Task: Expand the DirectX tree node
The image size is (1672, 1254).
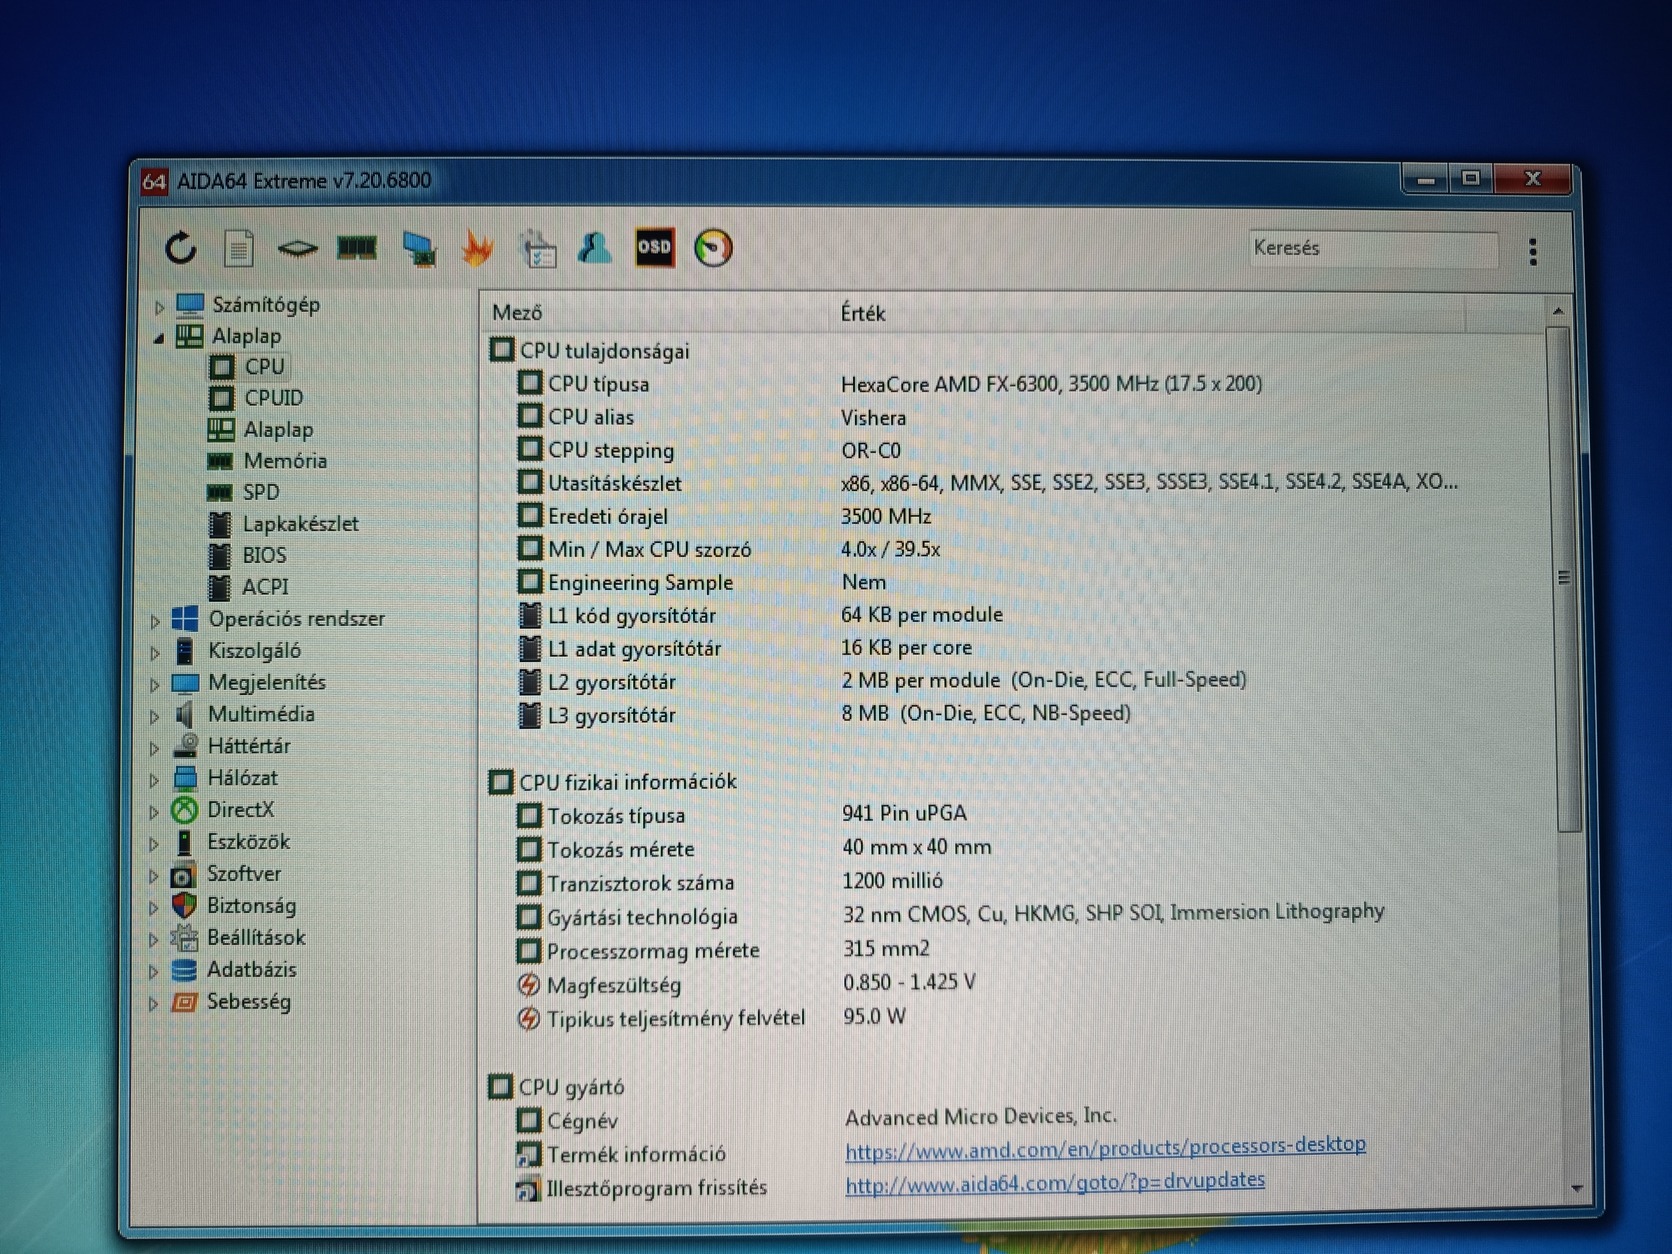Action: pyautogui.click(x=154, y=812)
